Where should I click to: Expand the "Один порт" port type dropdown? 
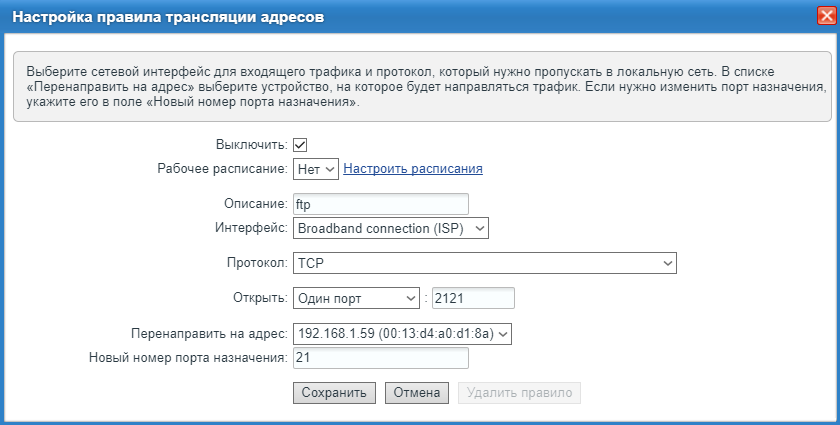coord(355,298)
